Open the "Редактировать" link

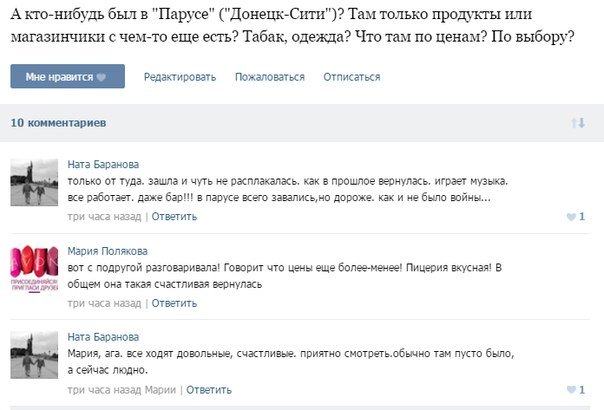tap(180, 77)
